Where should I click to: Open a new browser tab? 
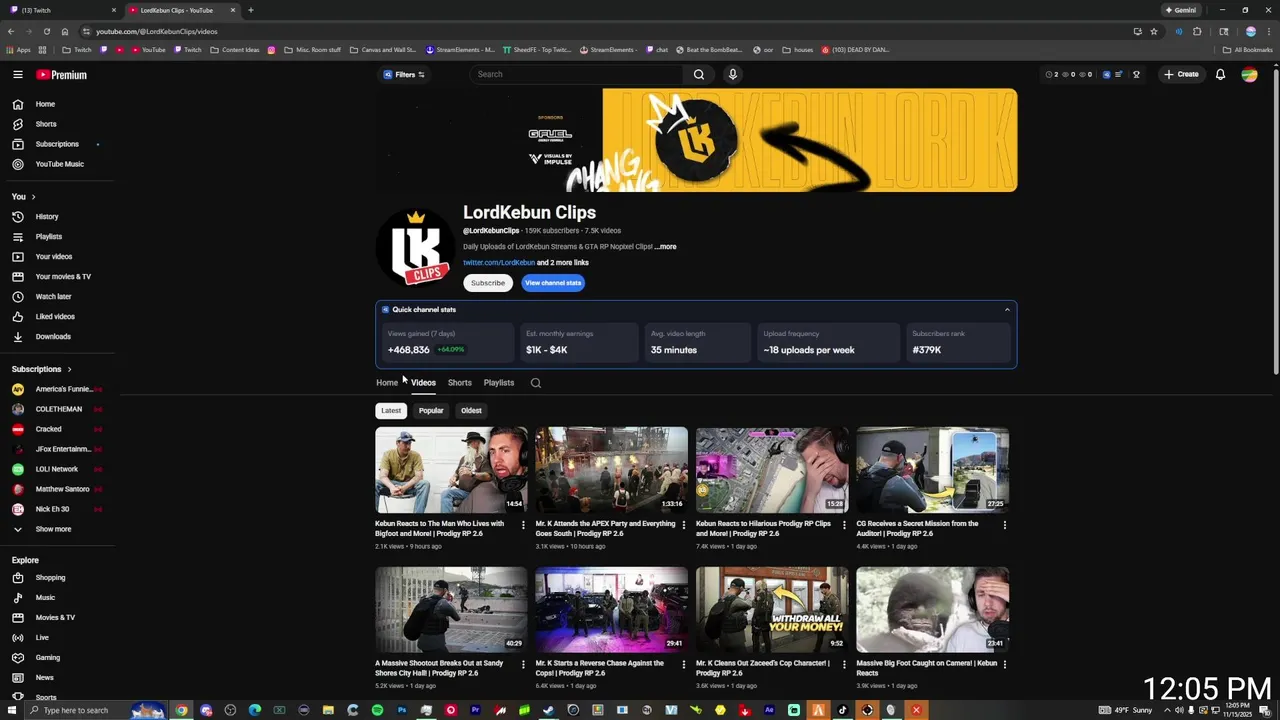point(250,10)
